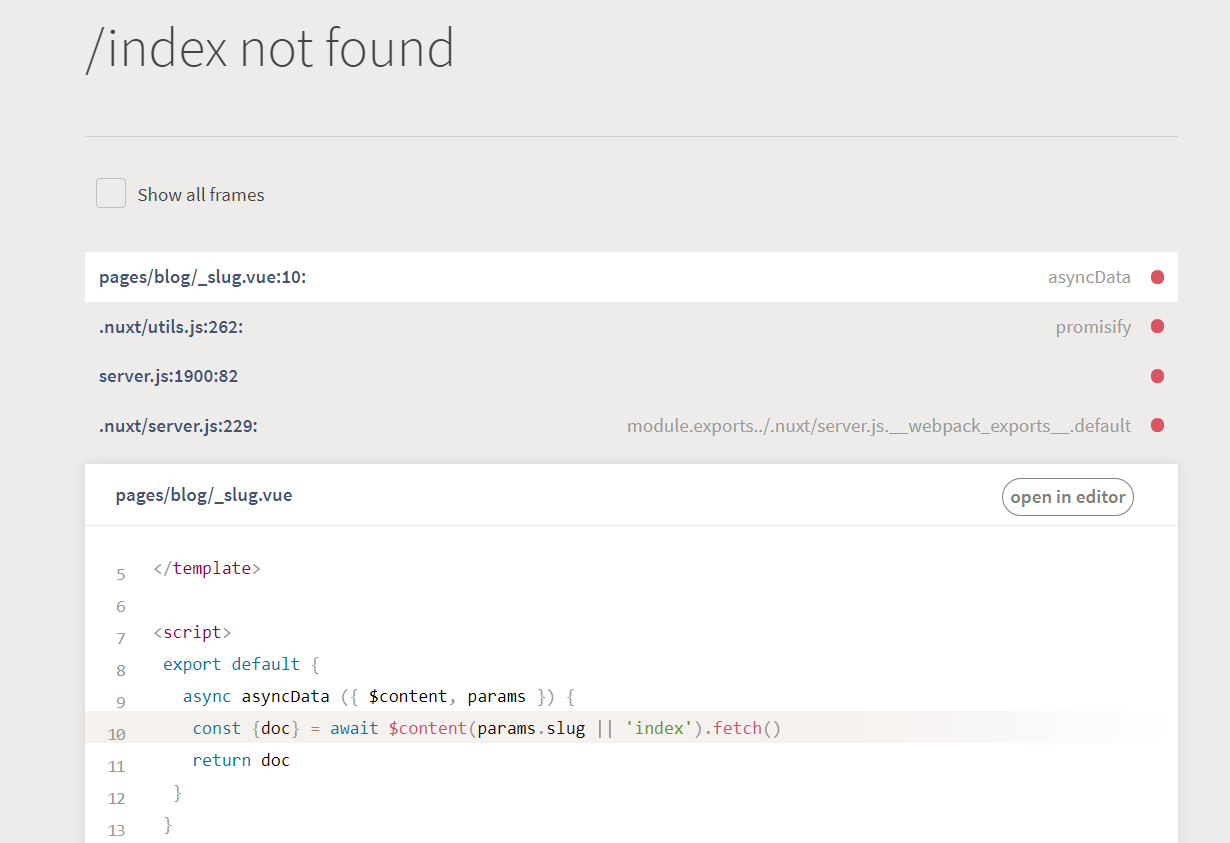
Task: Collapse the pages/blog/_slug.vue:10 frame
Action: [x=204, y=277]
